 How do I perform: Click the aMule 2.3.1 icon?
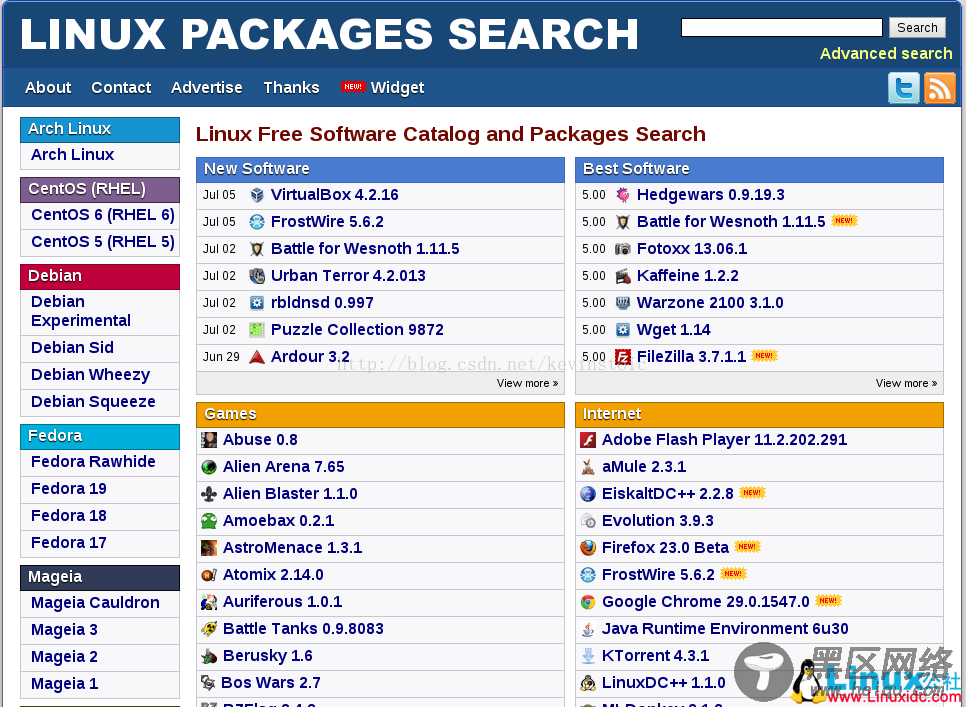pyautogui.click(x=588, y=467)
